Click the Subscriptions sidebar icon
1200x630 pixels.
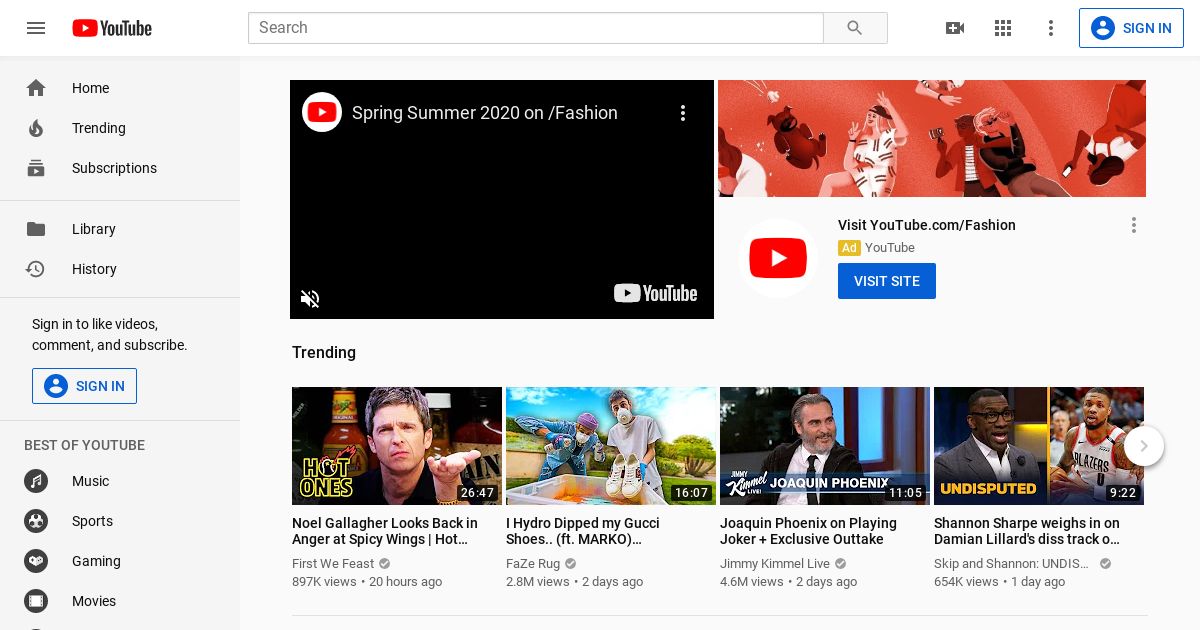36,168
